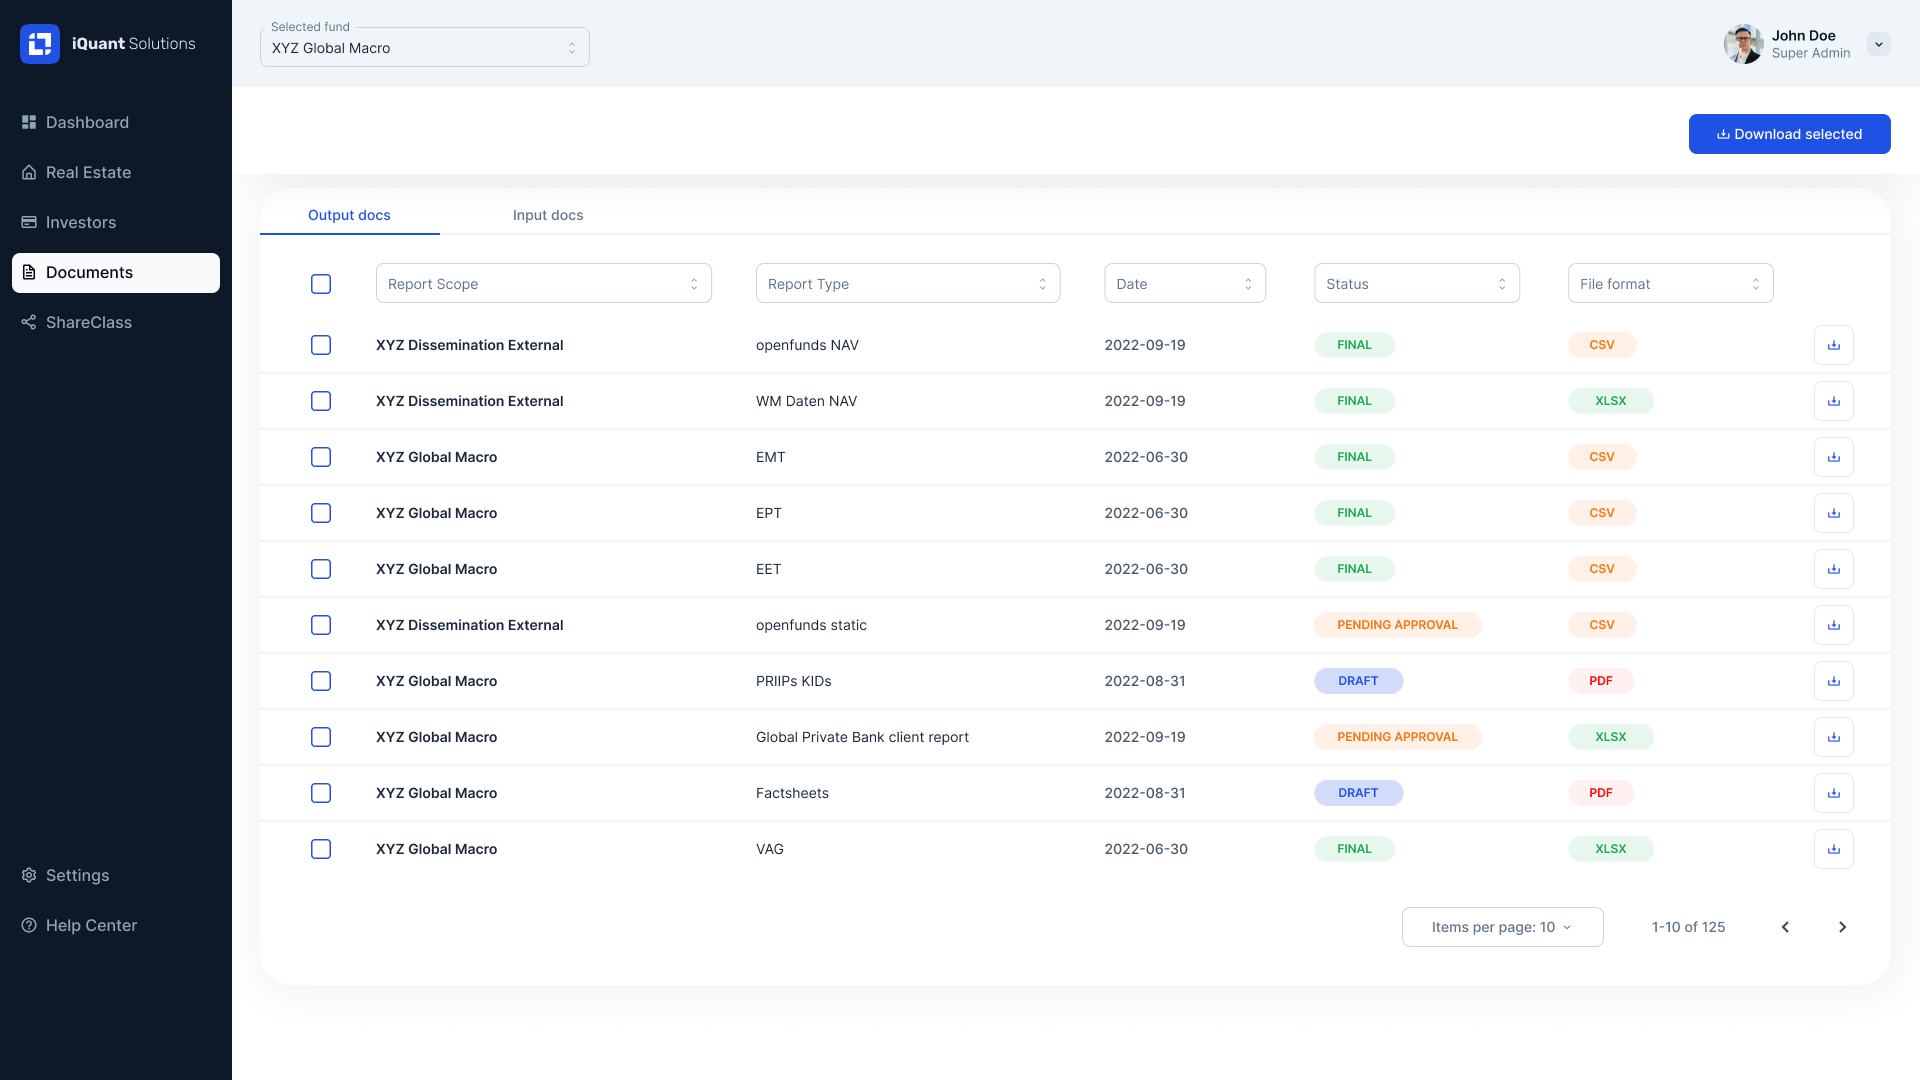Open Dashboard from the sidebar
1920x1080 pixels.
click(x=116, y=122)
